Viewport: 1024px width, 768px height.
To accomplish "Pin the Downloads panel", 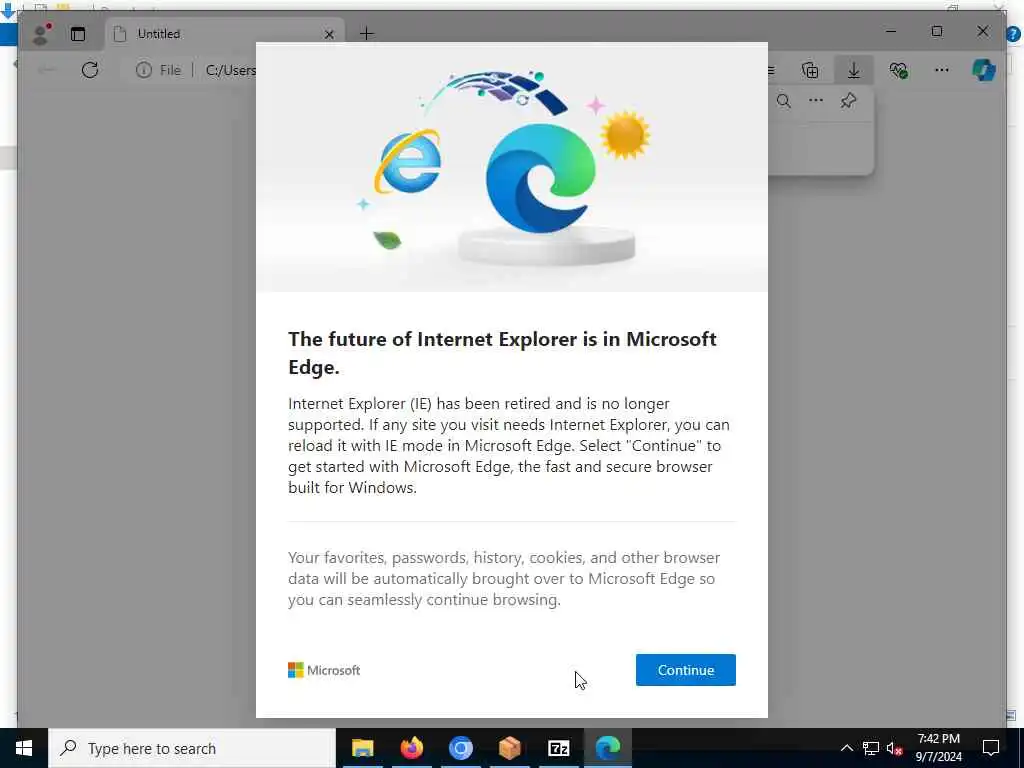I will click(848, 101).
